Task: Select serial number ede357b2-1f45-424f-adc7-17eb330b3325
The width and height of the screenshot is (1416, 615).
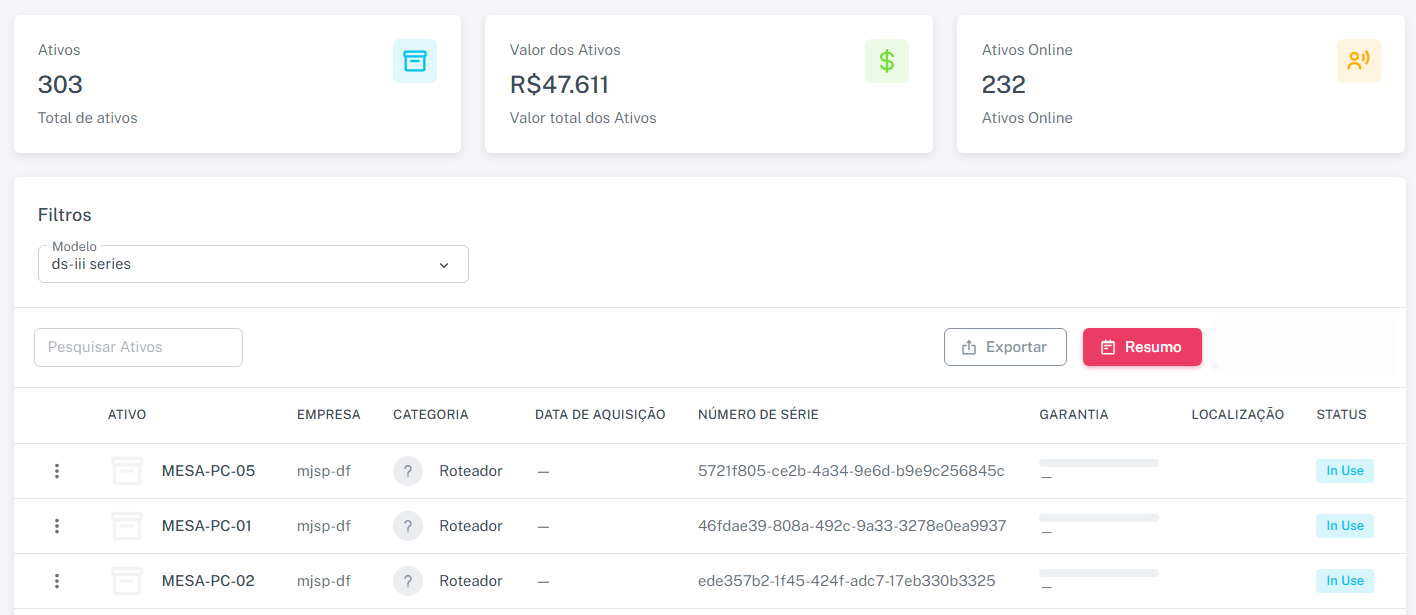Action: pyautogui.click(x=847, y=581)
